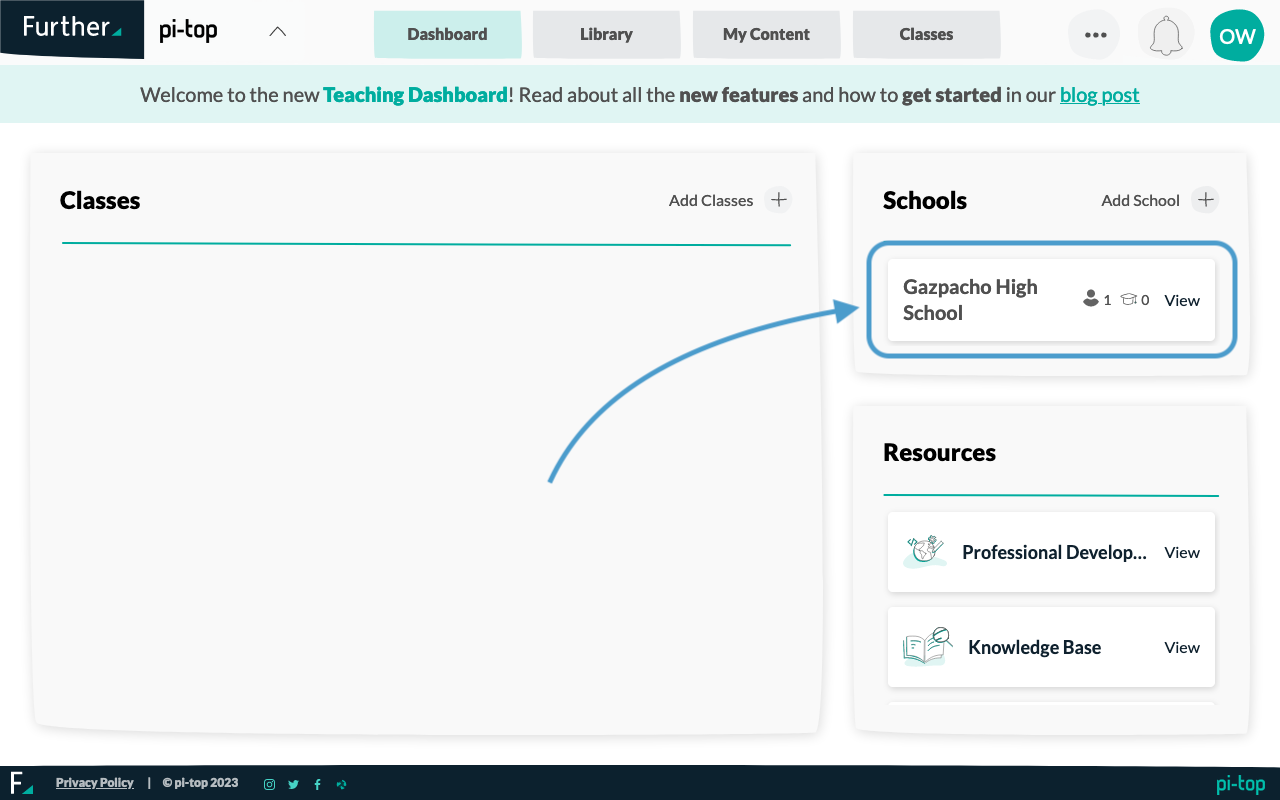
Task: Click the Knowledge Base resource title
Action: [x=1034, y=647]
